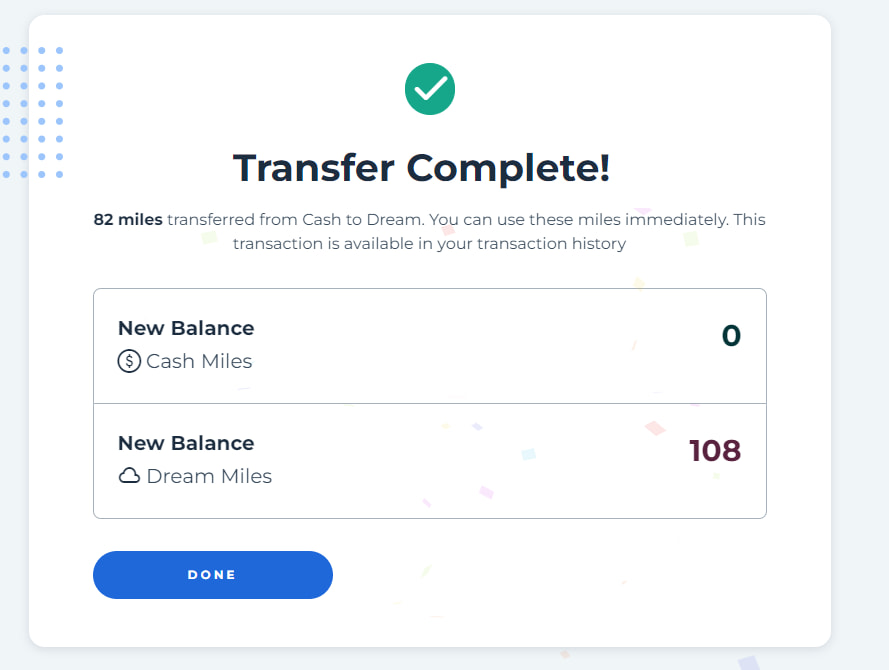Click the Dream Miles balance showing 108
Screen dimensions: 889x670
click(x=714, y=451)
